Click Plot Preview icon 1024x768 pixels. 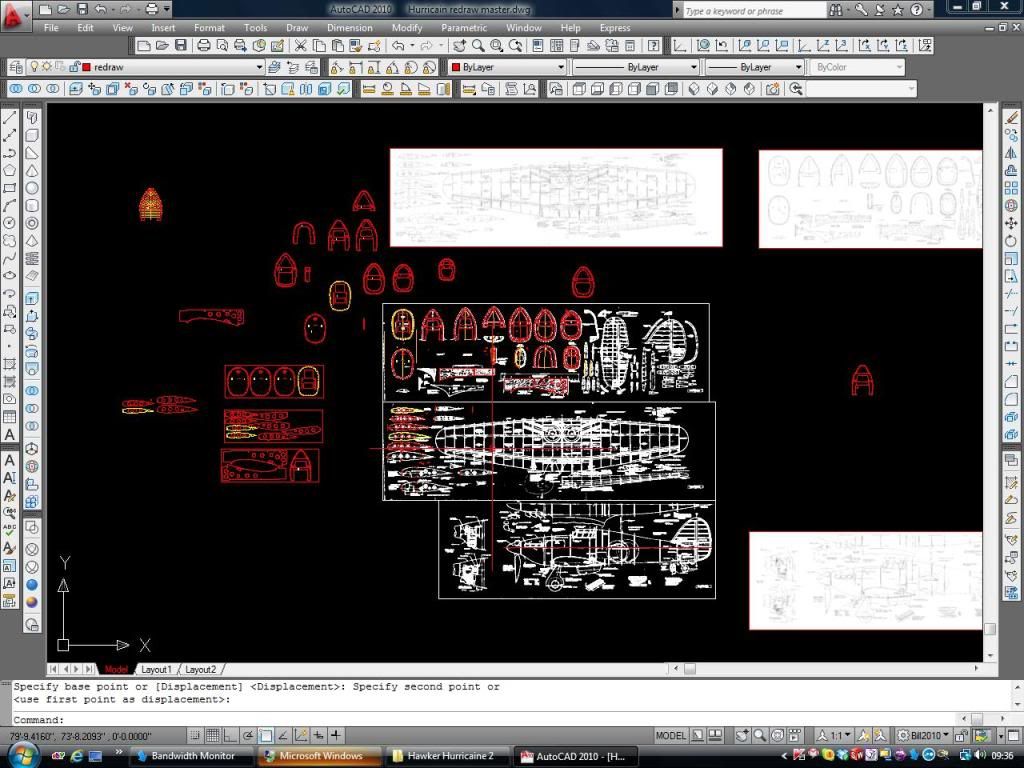(x=222, y=46)
